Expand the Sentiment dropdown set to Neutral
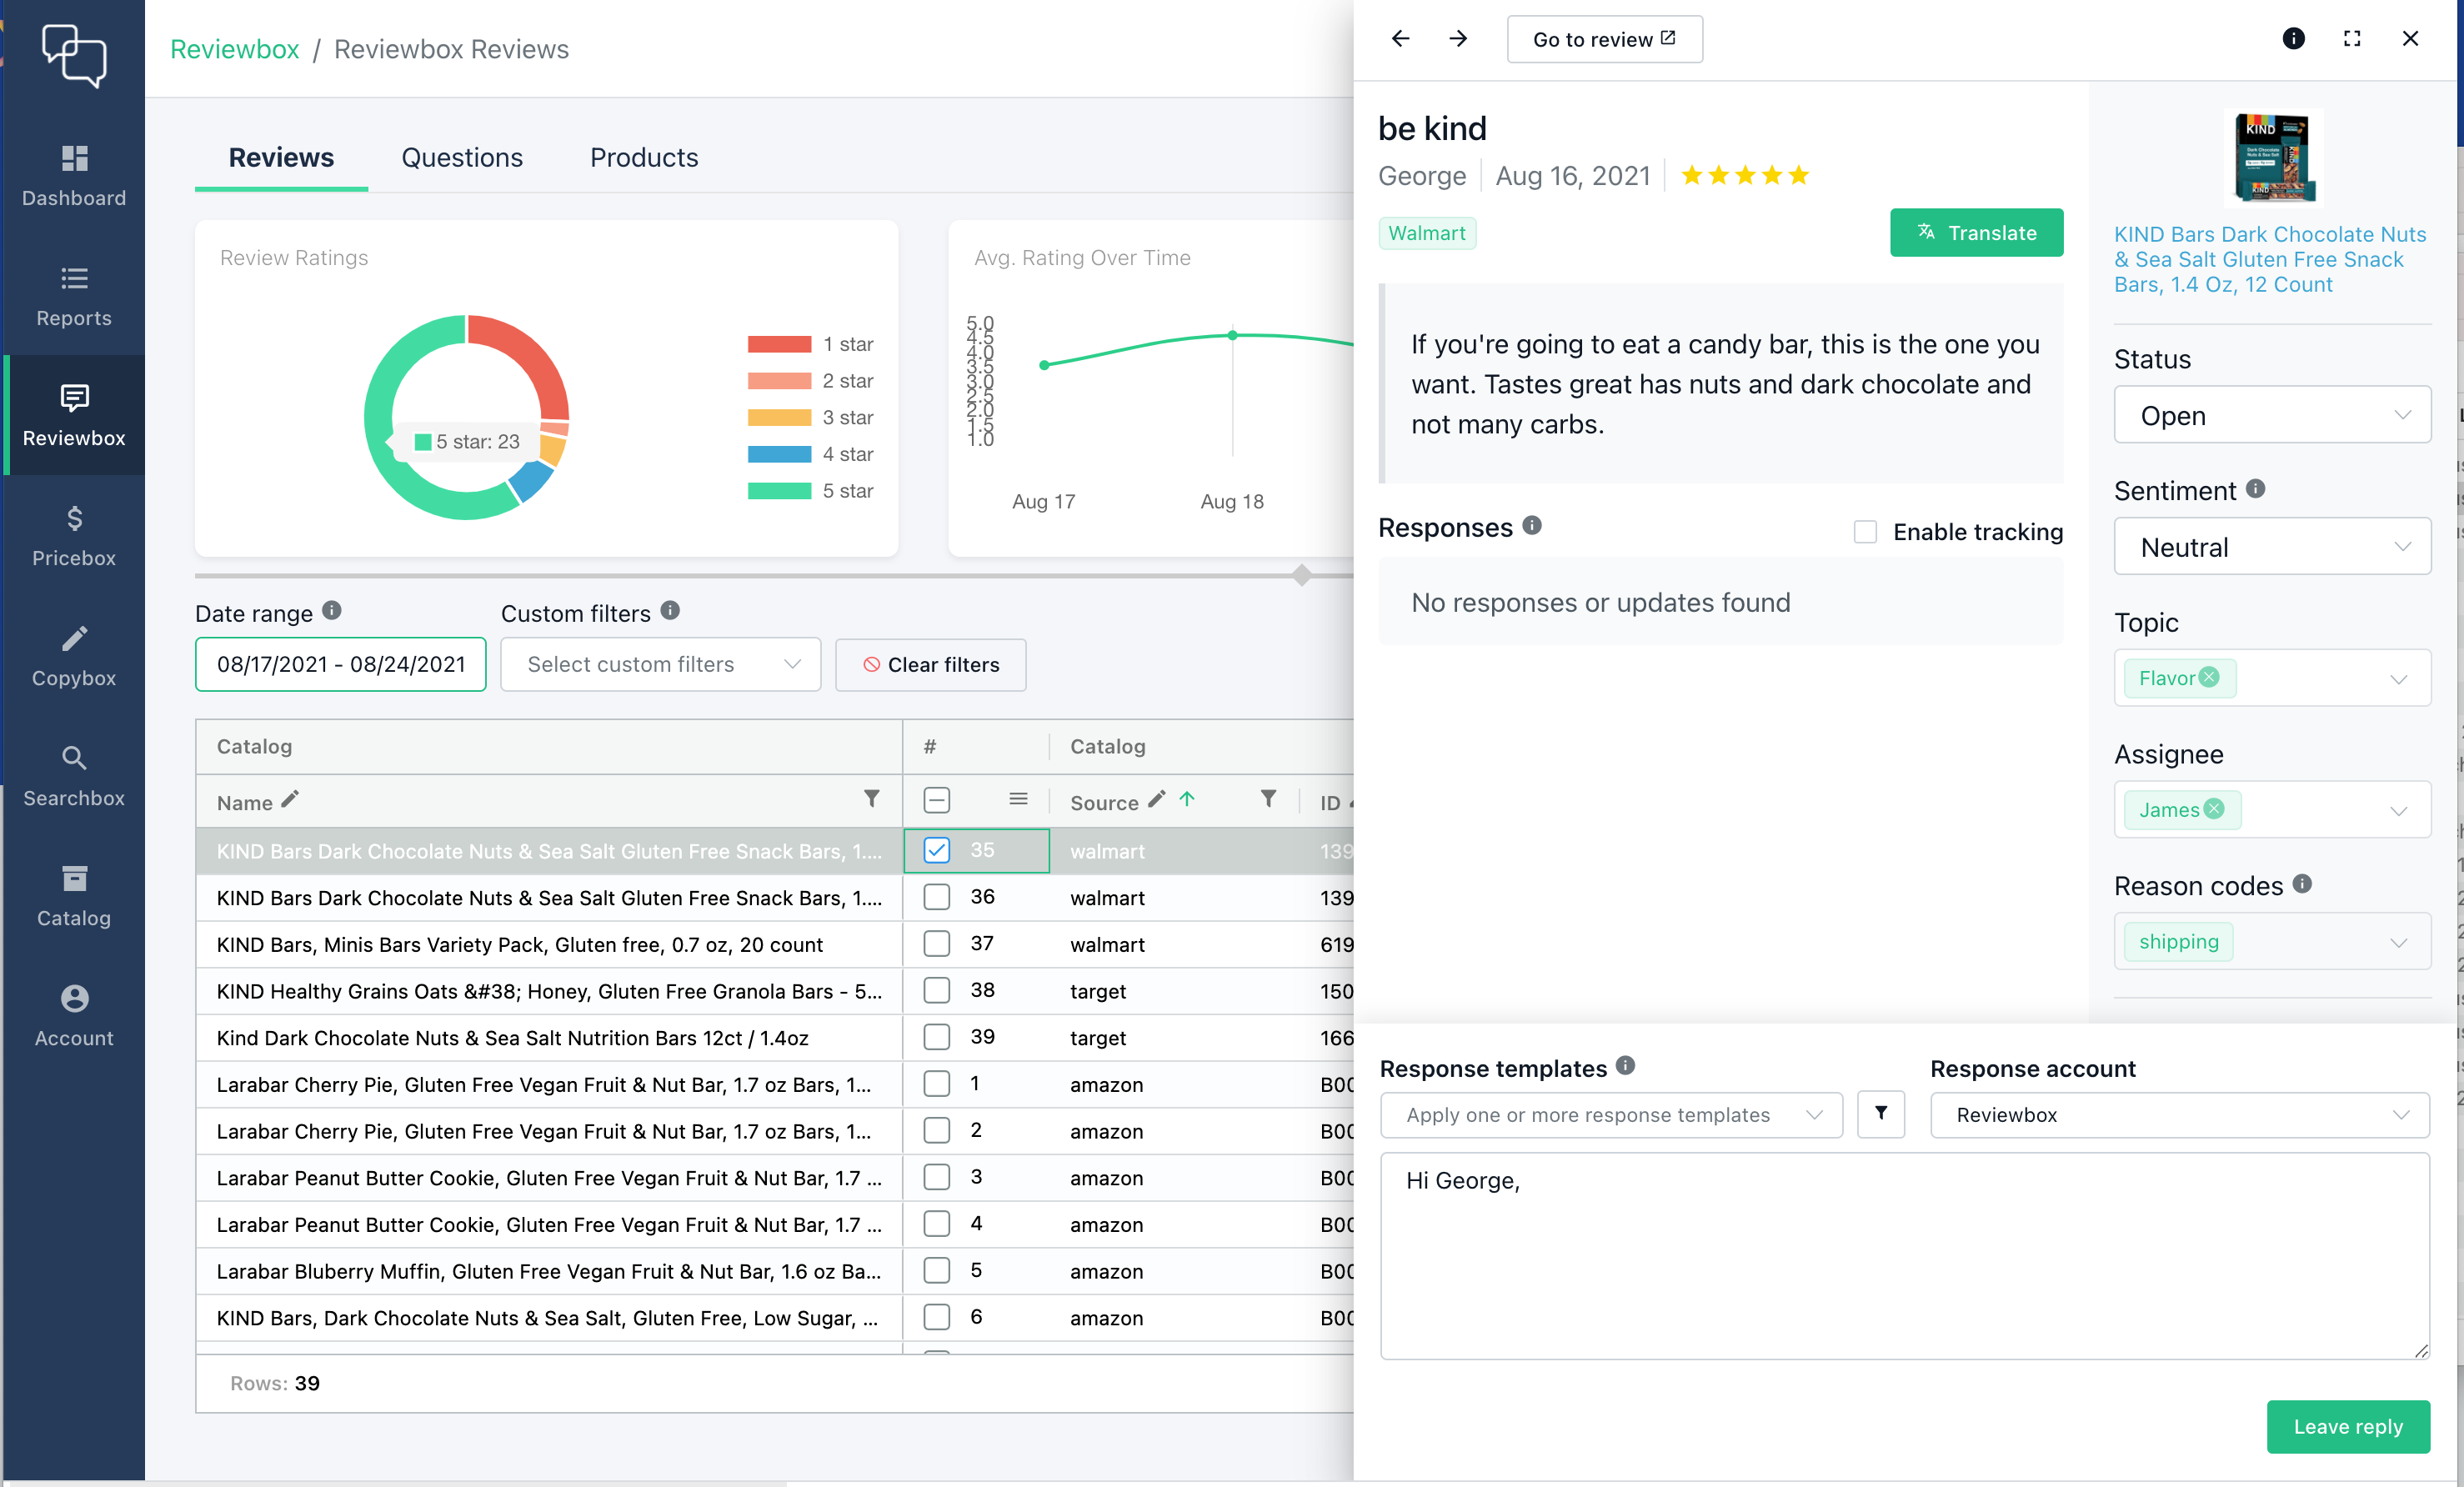The image size is (2464, 1487). pos(2271,547)
